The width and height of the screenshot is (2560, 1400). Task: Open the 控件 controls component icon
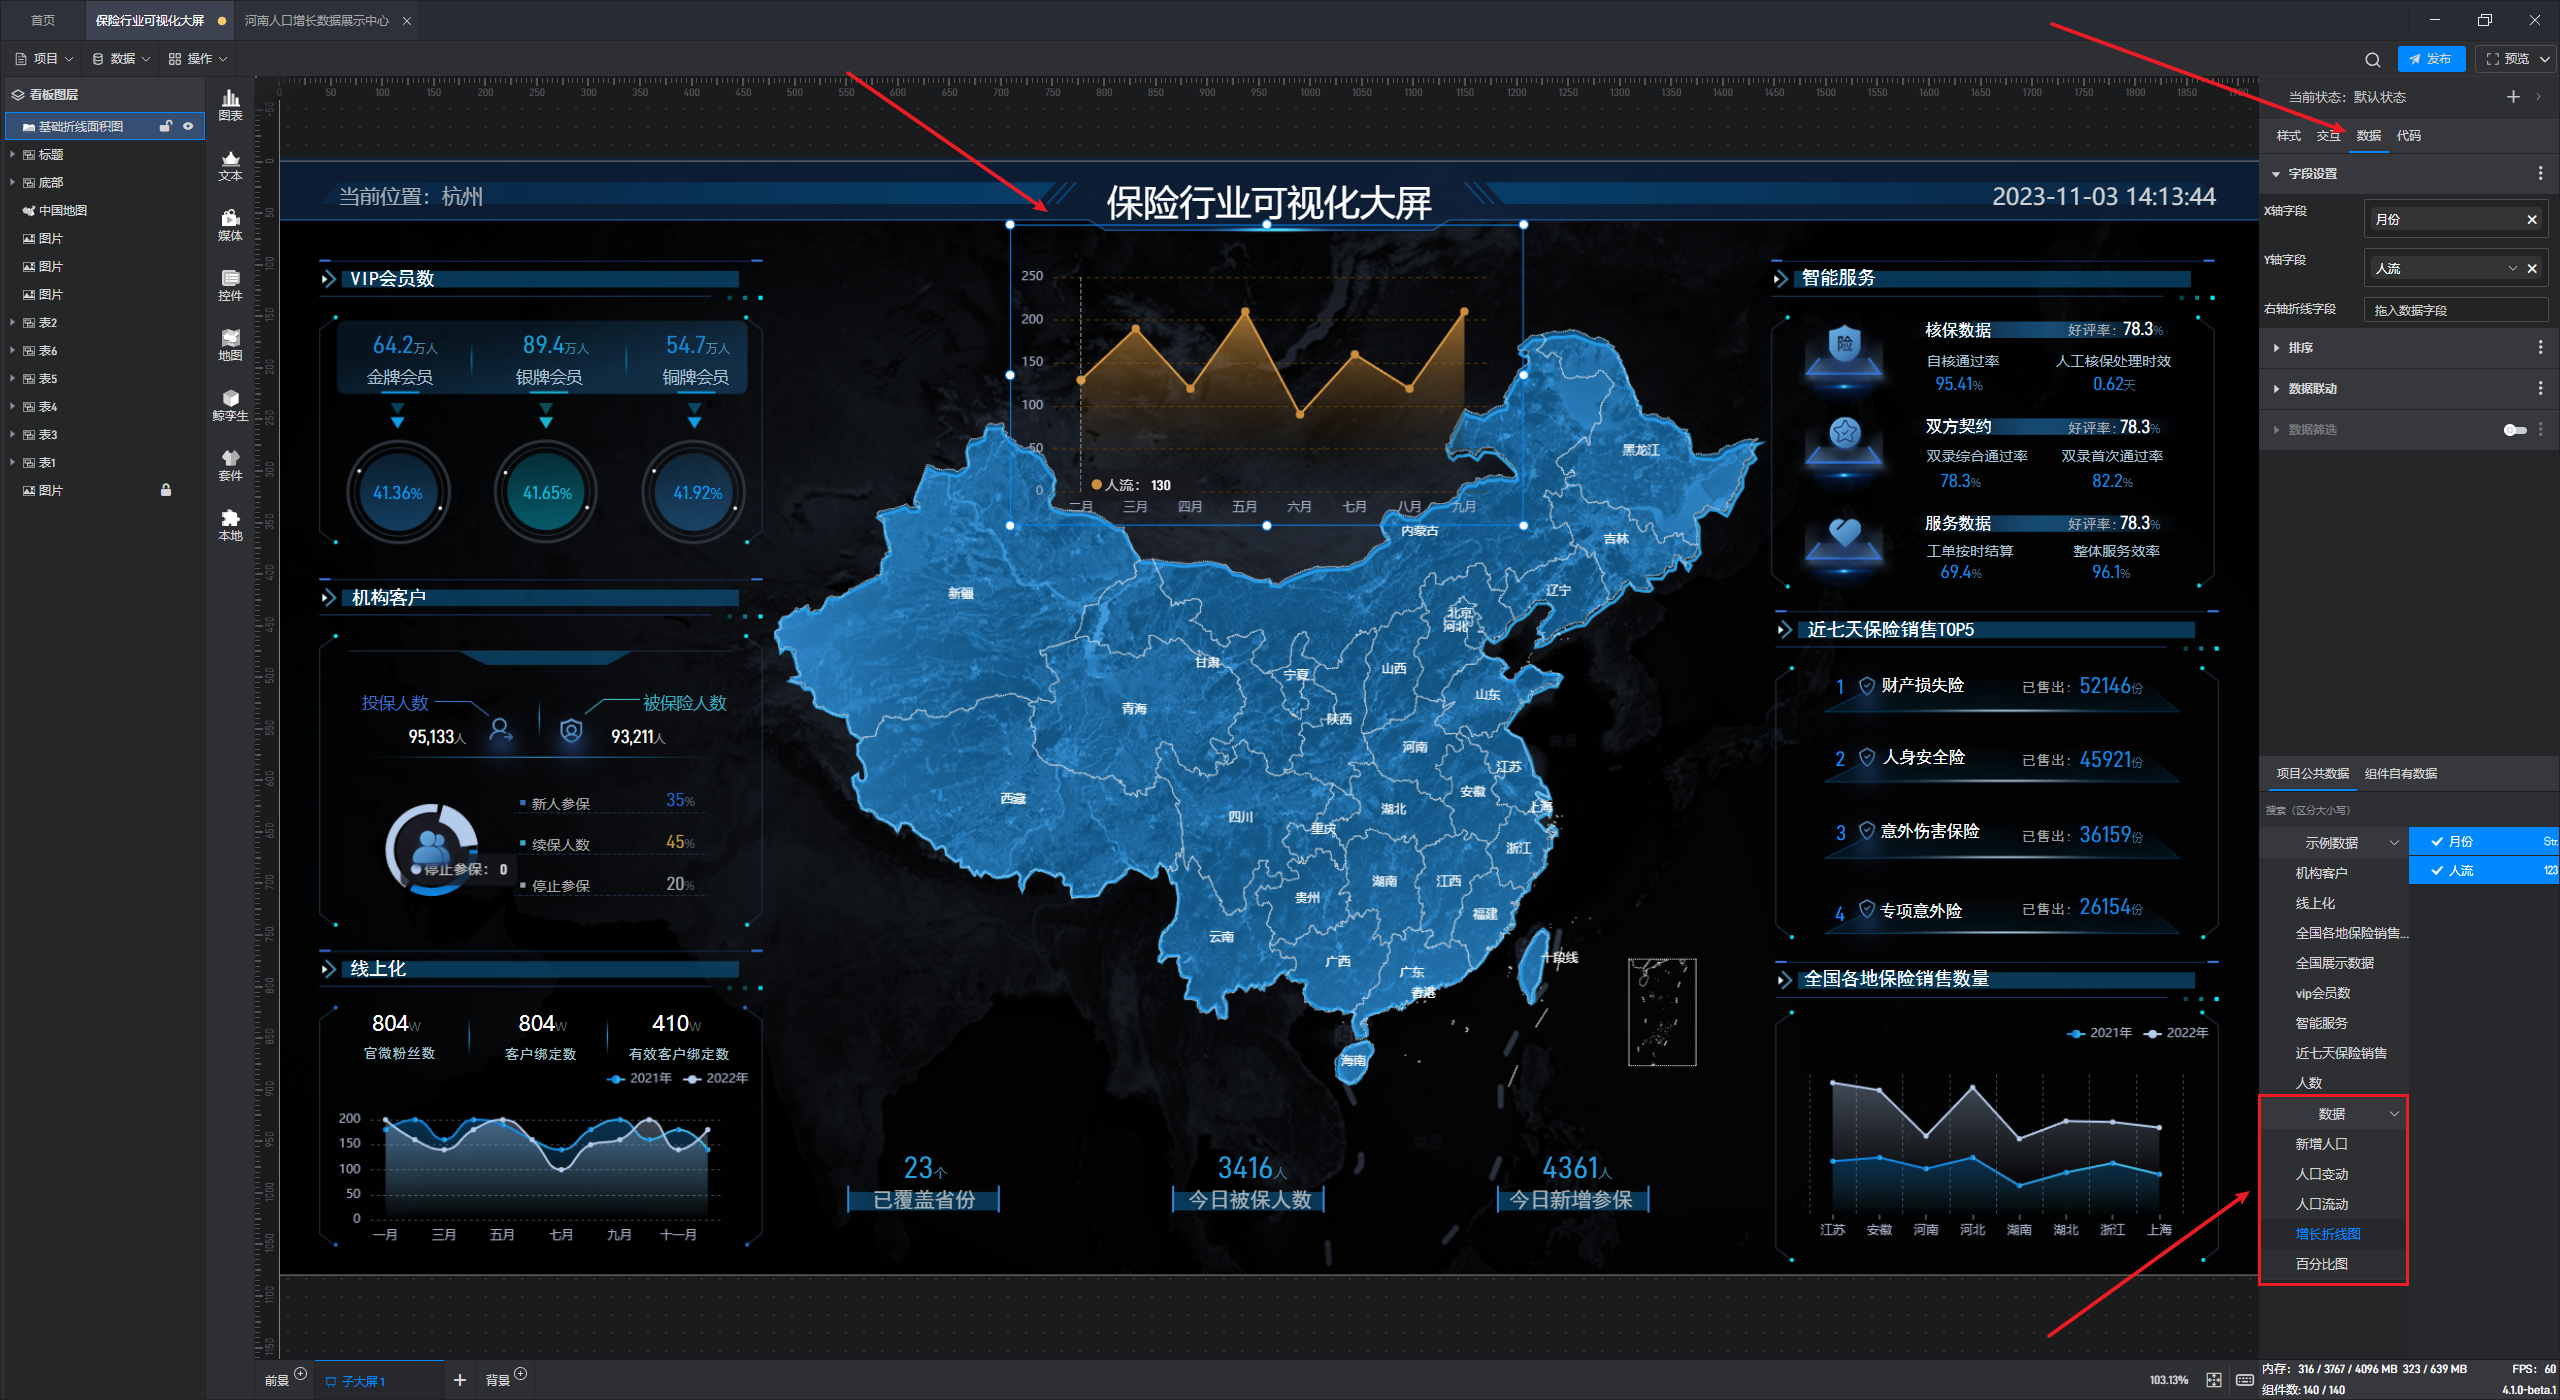(230, 284)
